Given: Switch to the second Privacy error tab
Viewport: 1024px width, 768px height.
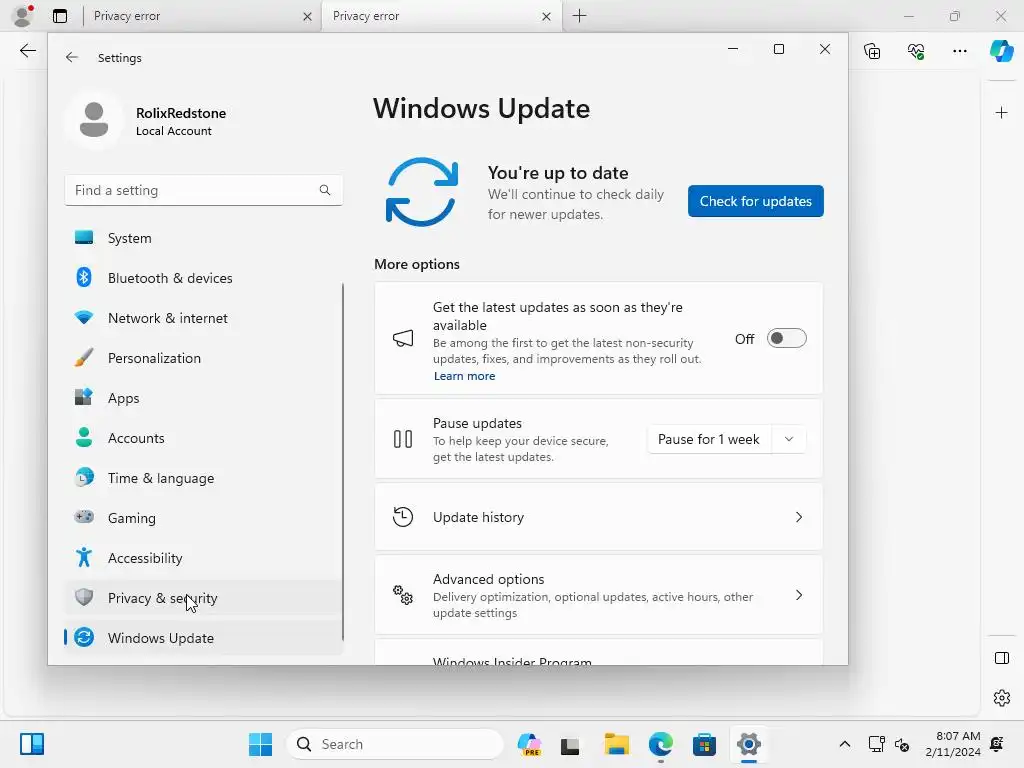Looking at the screenshot, I should tap(441, 16).
